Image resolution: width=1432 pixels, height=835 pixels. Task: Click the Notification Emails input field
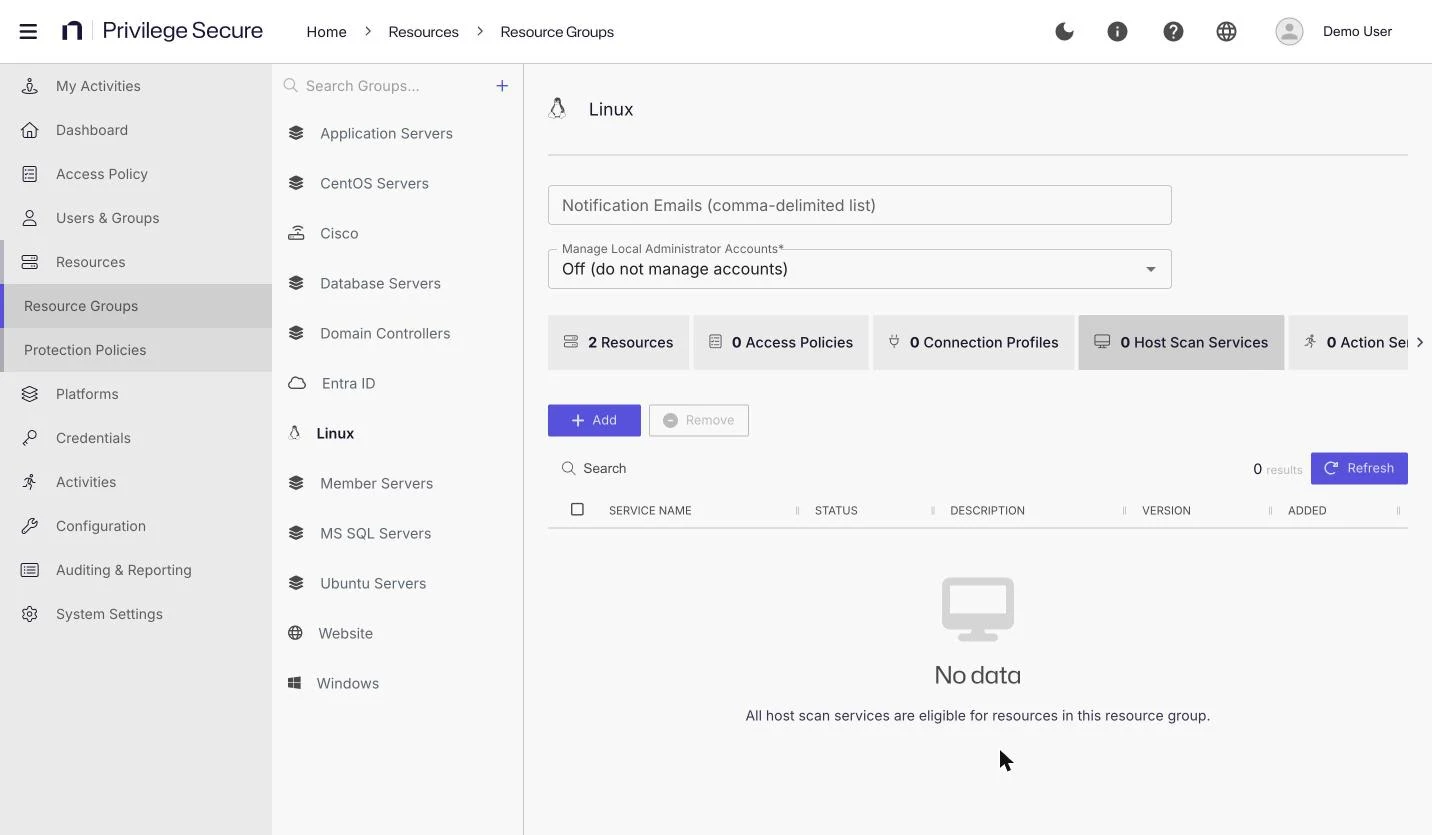click(860, 205)
